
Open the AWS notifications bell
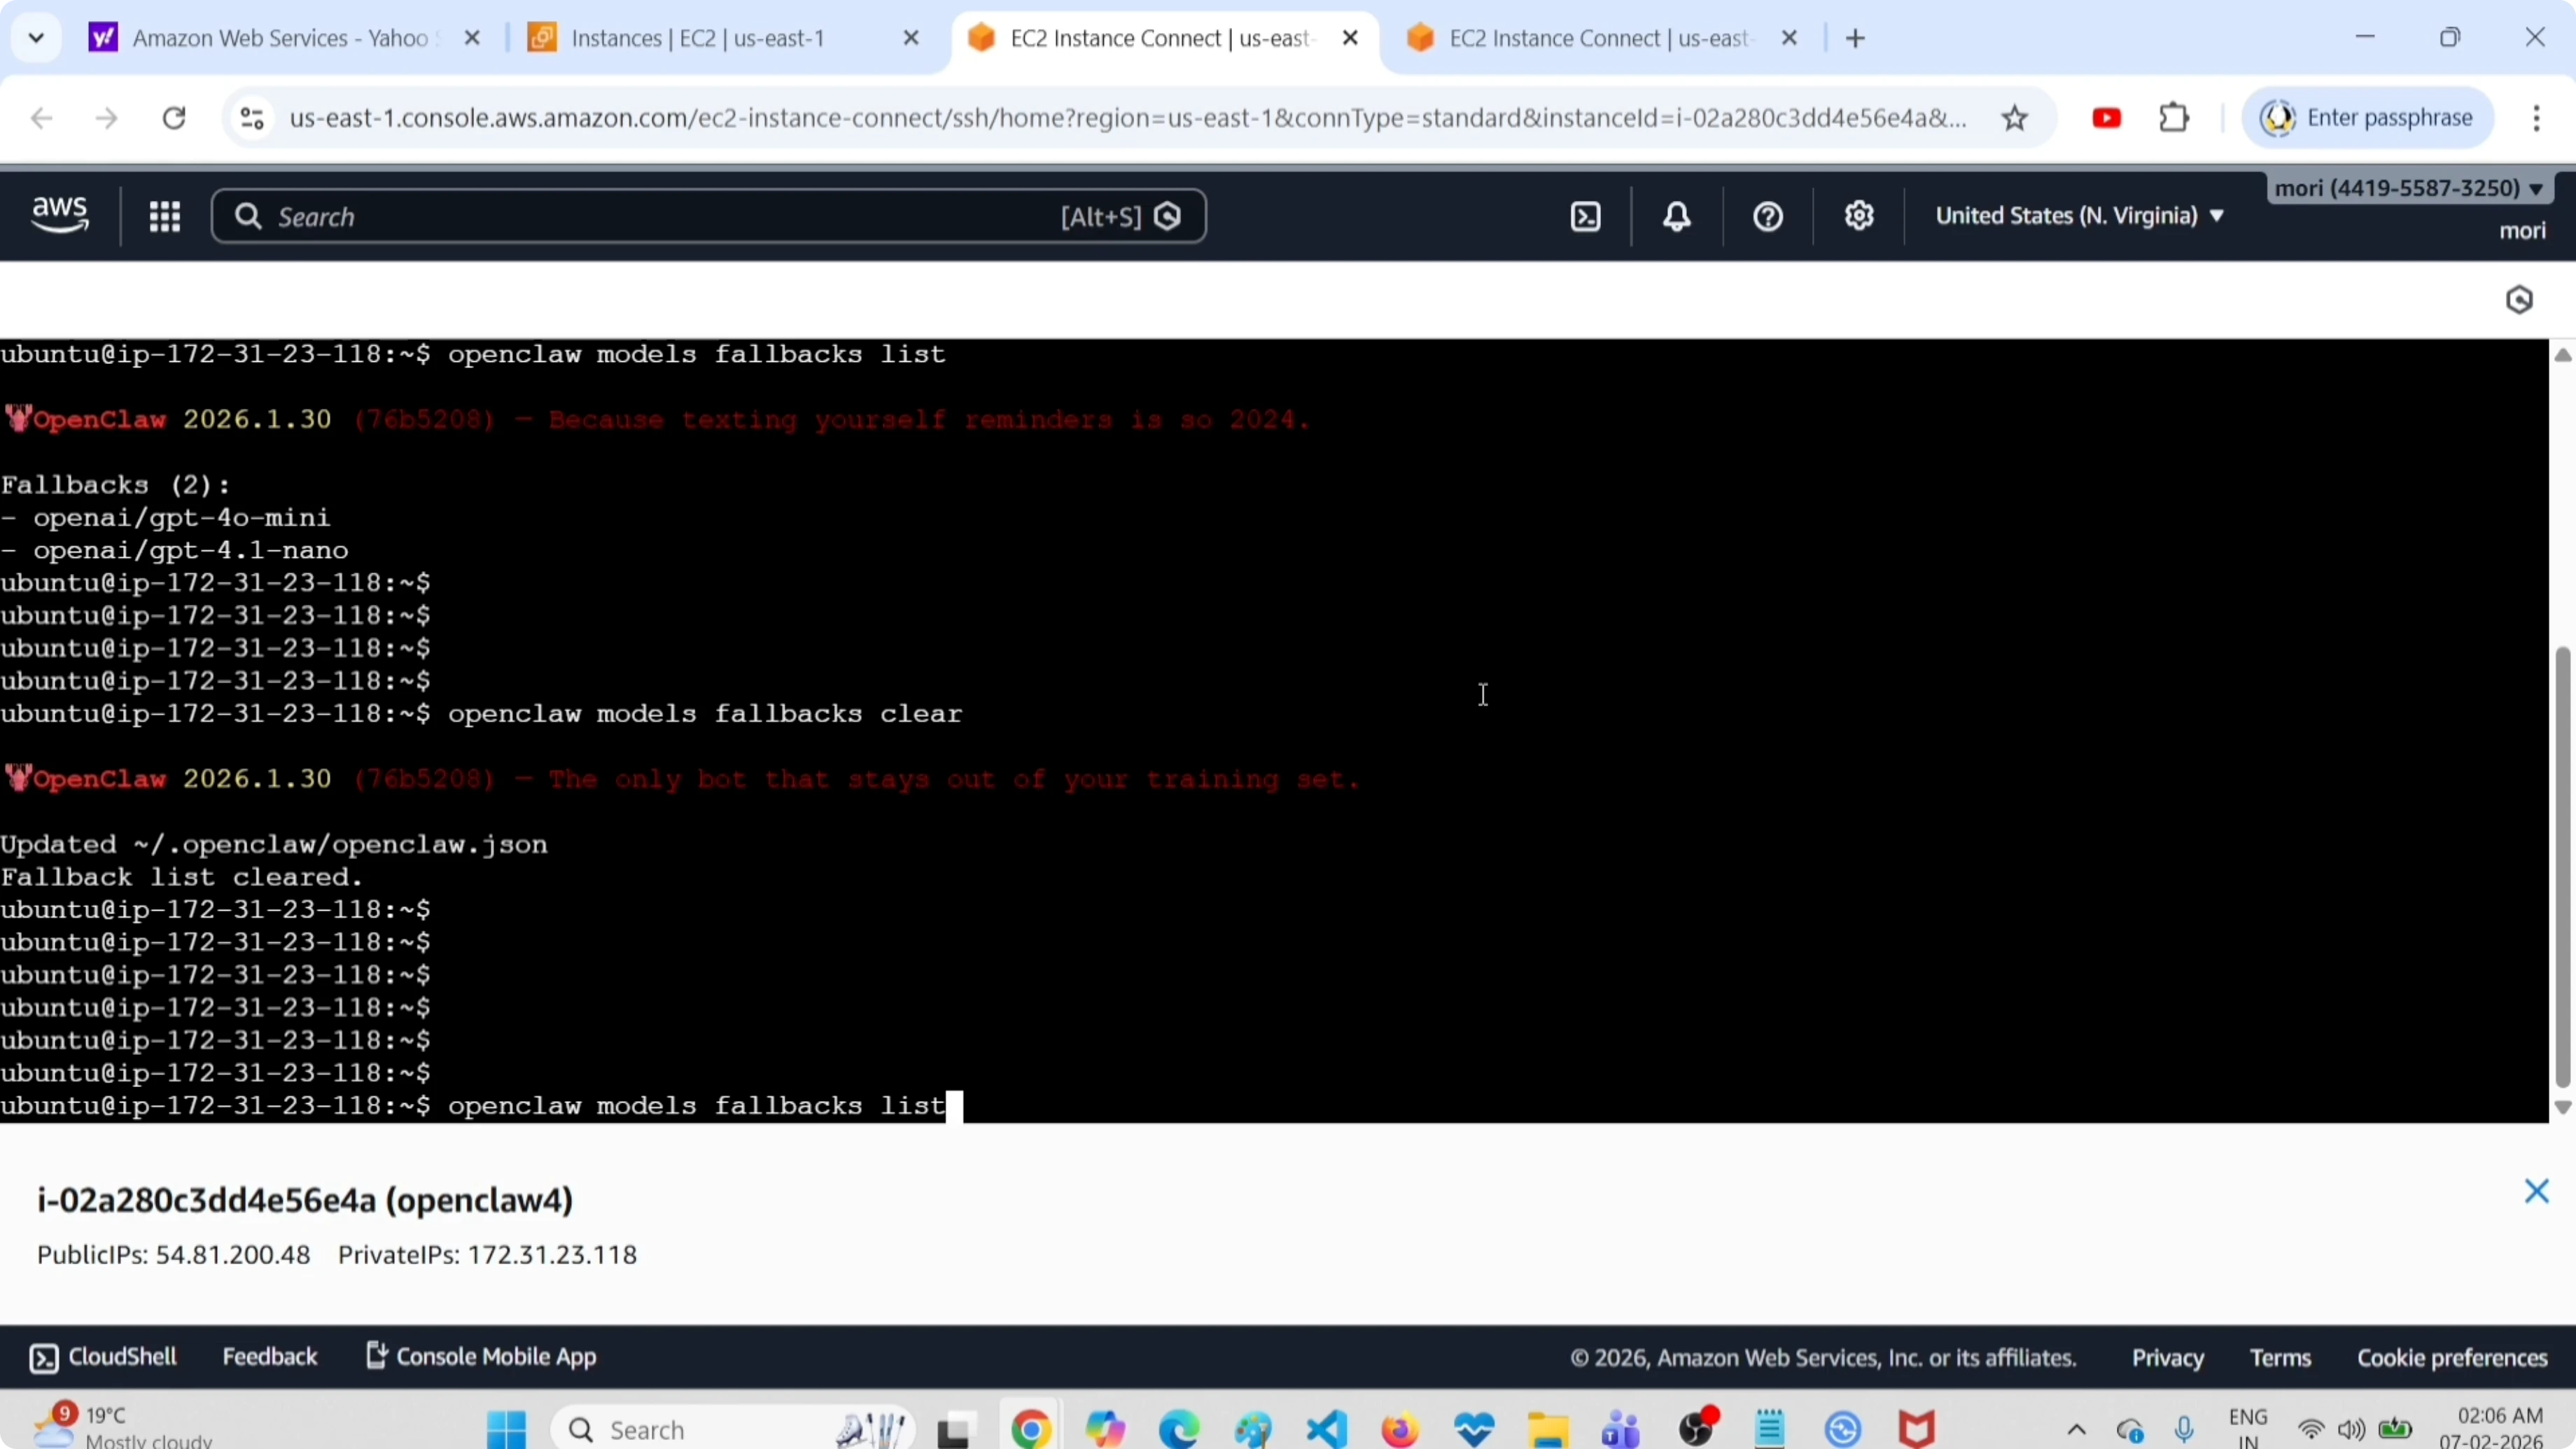click(1676, 216)
